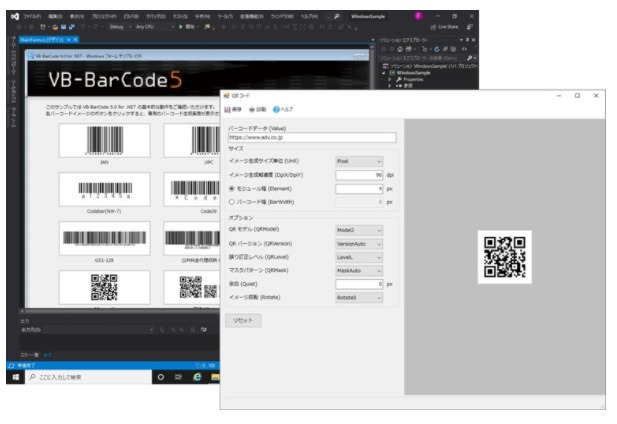Click the Code39 barcode sample image
Viewport: 617px width, 424px height.
(x=192, y=189)
